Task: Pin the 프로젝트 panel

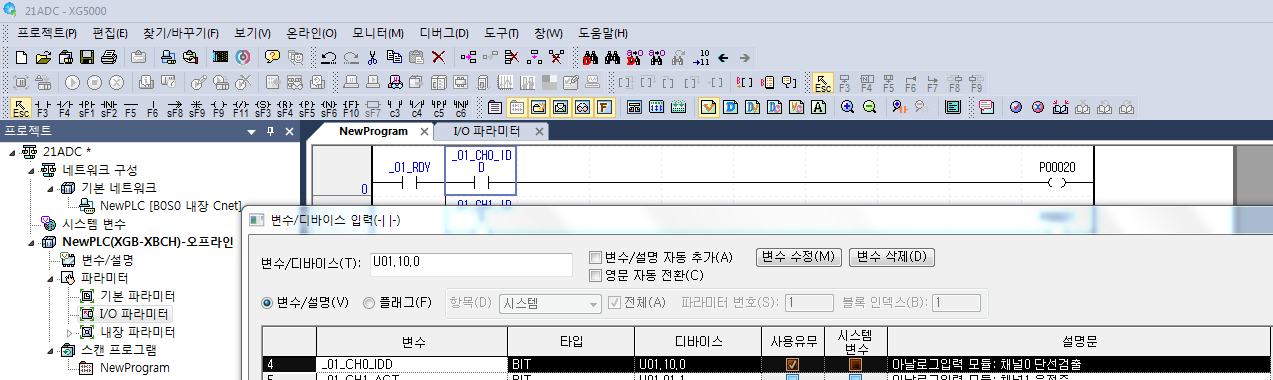Action: tap(270, 131)
